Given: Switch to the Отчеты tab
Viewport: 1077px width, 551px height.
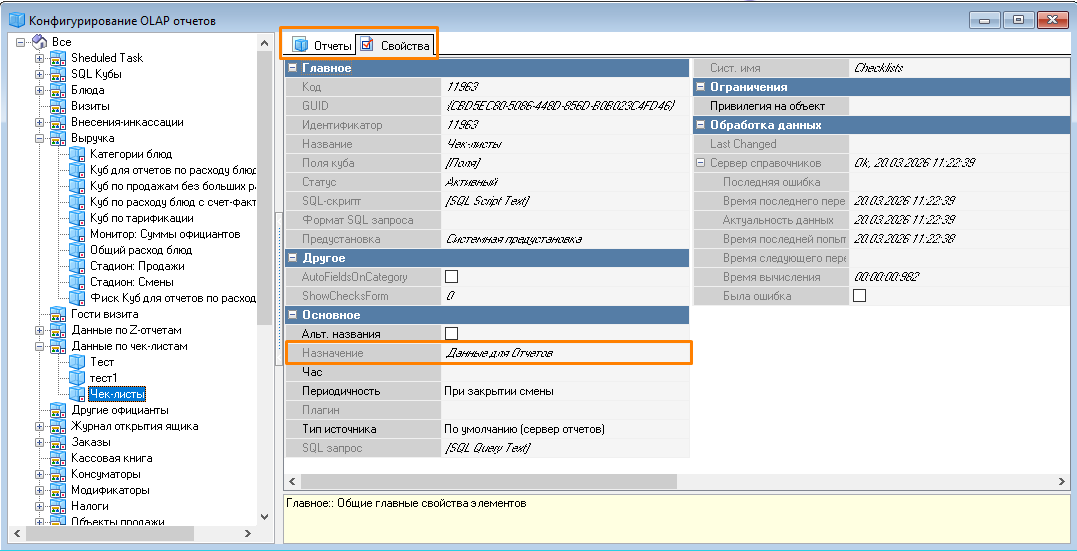Looking at the screenshot, I should tap(322, 45).
